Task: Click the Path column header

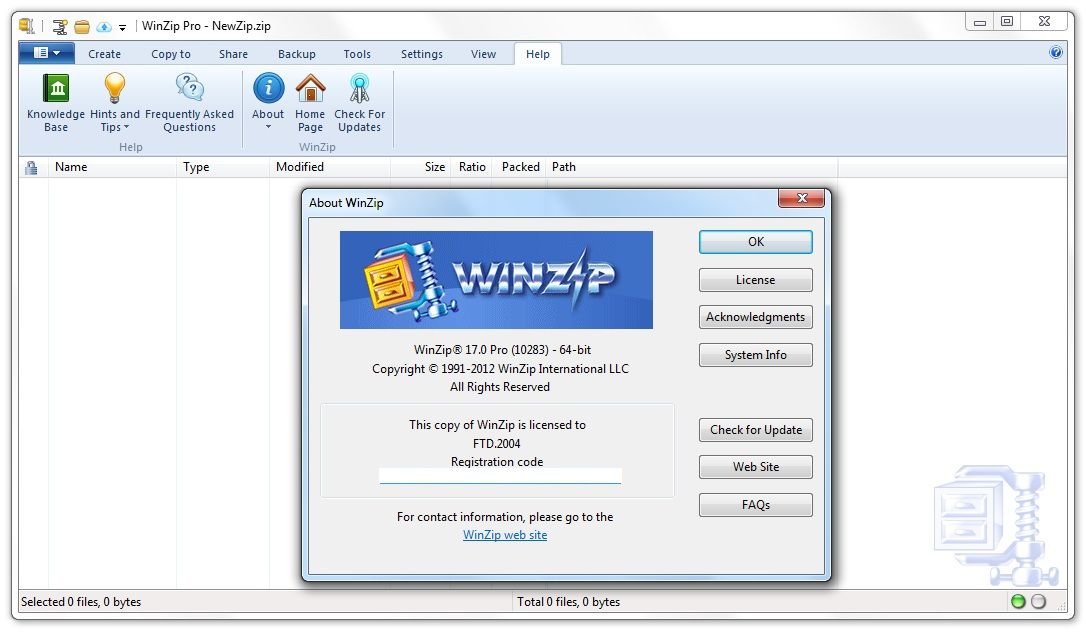Action: coord(692,168)
